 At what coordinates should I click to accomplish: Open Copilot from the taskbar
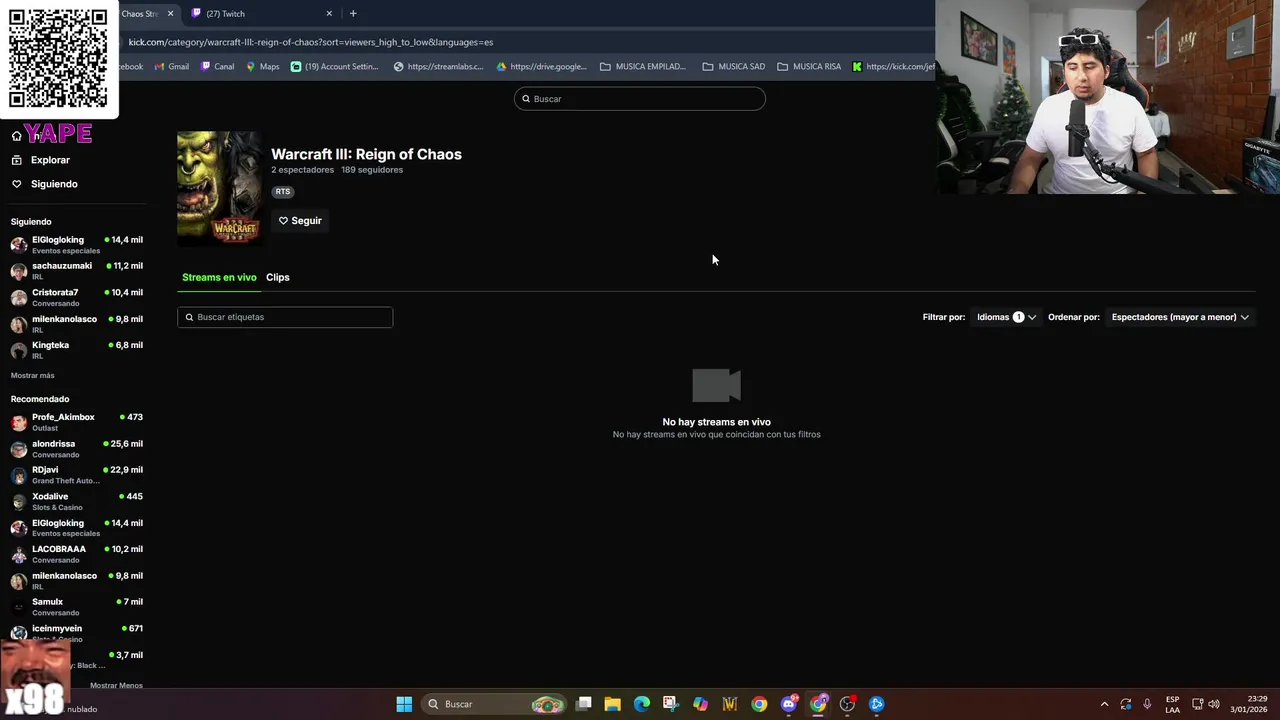pyautogui.click(x=700, y=704)
